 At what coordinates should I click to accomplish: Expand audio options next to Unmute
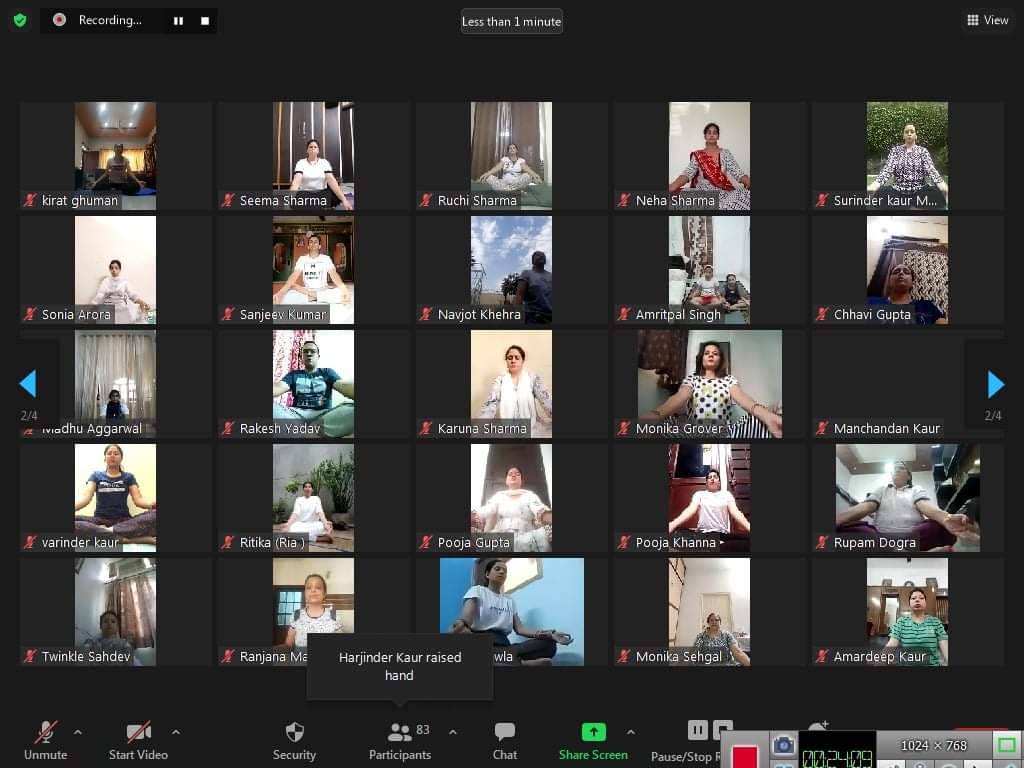point(78,732)
